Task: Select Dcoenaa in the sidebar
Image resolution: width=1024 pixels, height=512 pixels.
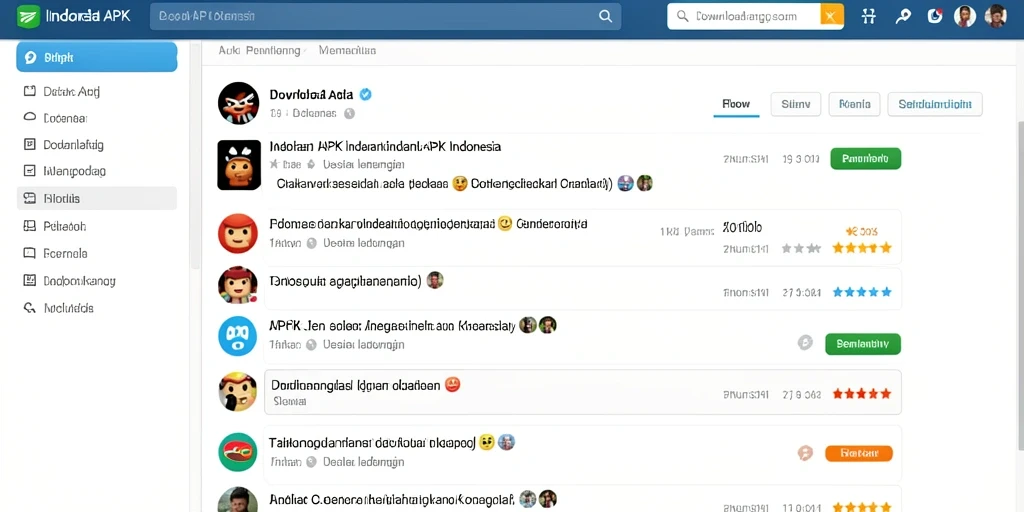Action: [x=97, y=118]
